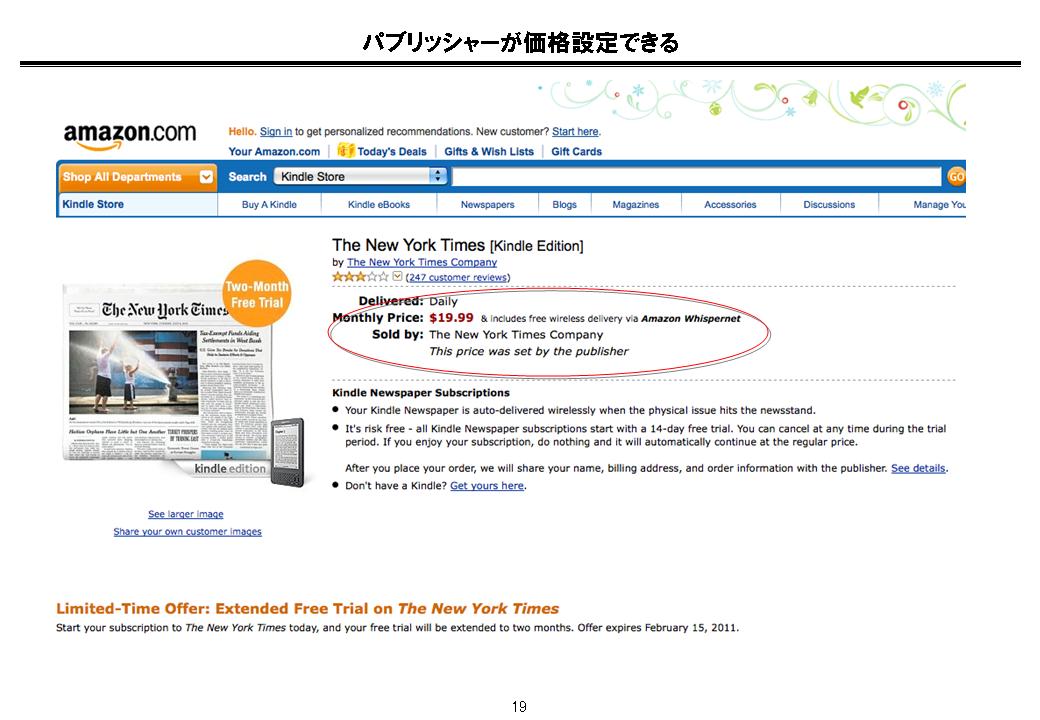Open Today's Deals
Image resolution: width=1040 pixels, height=720 pixels.
point(391,151)
